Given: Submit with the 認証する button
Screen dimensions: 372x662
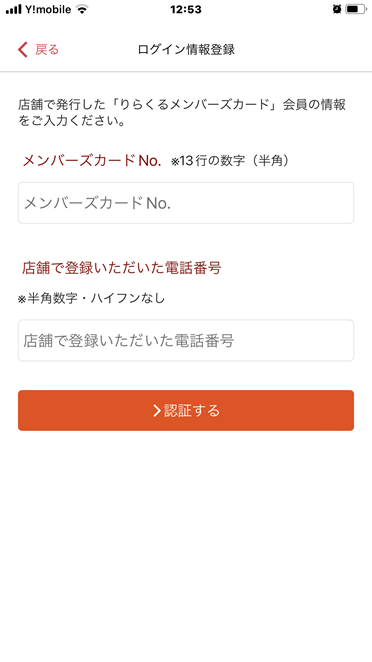Looking at the screenshot, I should pos(186,410).
